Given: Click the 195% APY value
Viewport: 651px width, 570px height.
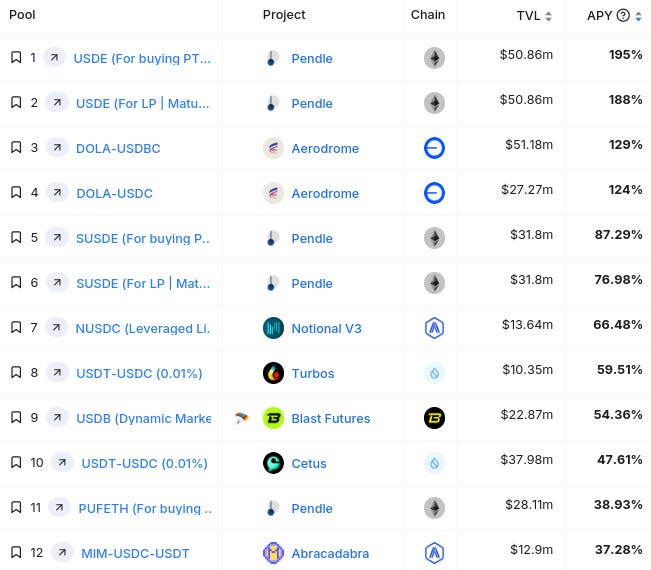Looking at the screenshot, I should click(625, 54).
